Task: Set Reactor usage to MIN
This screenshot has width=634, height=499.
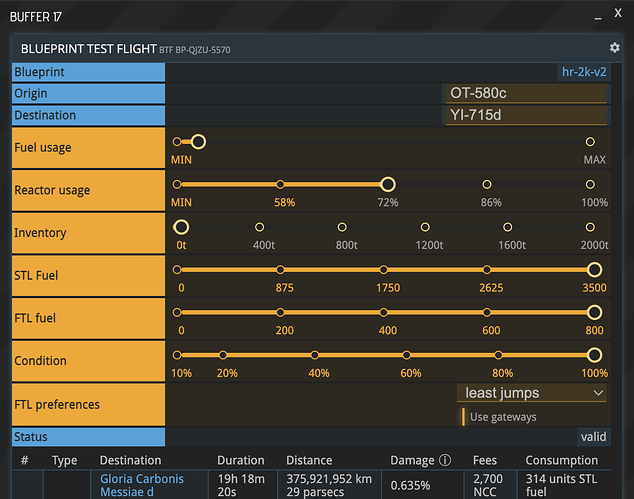Action: coord(177,184)
